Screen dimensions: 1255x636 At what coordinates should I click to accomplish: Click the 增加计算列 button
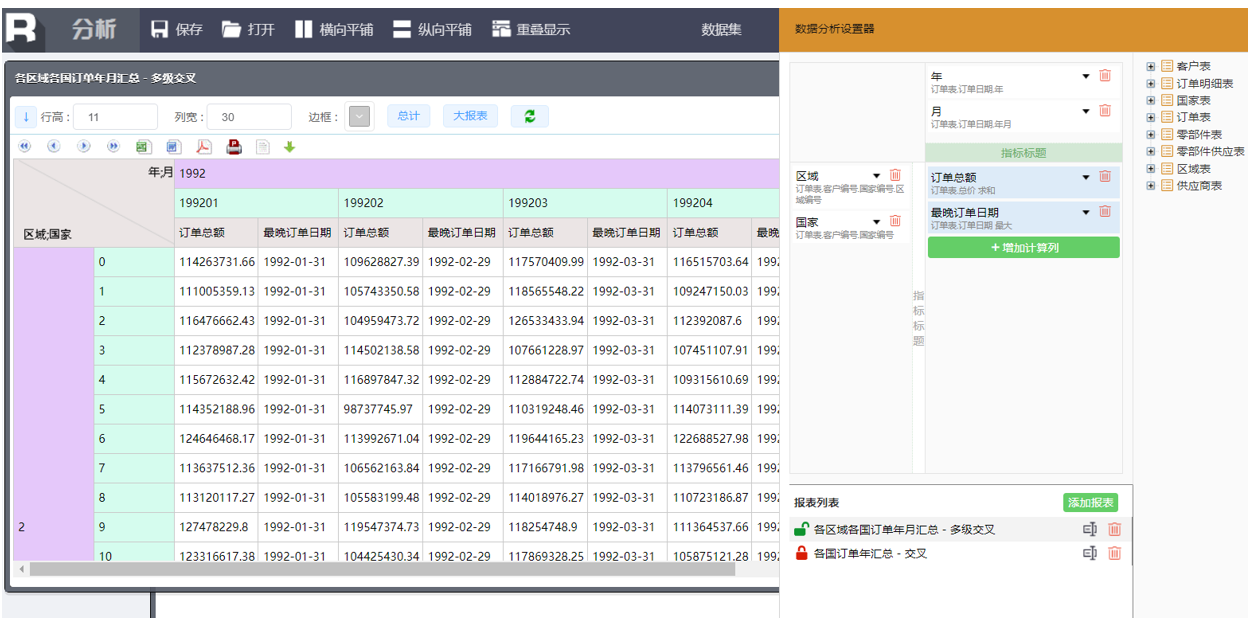(x=1023, y=247)
